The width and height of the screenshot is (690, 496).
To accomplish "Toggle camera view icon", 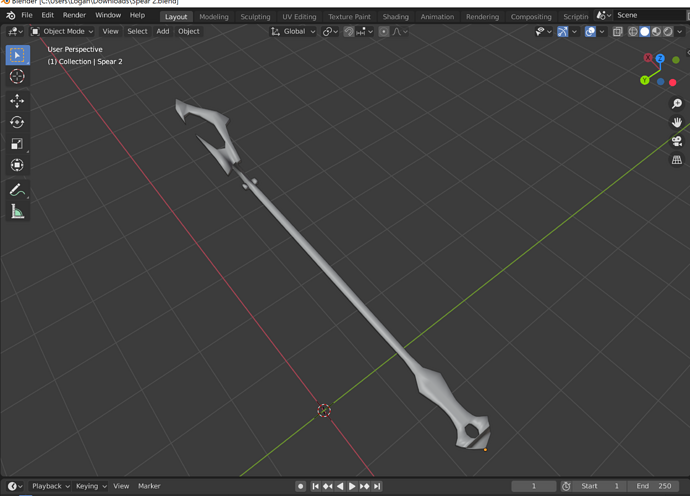I will point(677,141).
